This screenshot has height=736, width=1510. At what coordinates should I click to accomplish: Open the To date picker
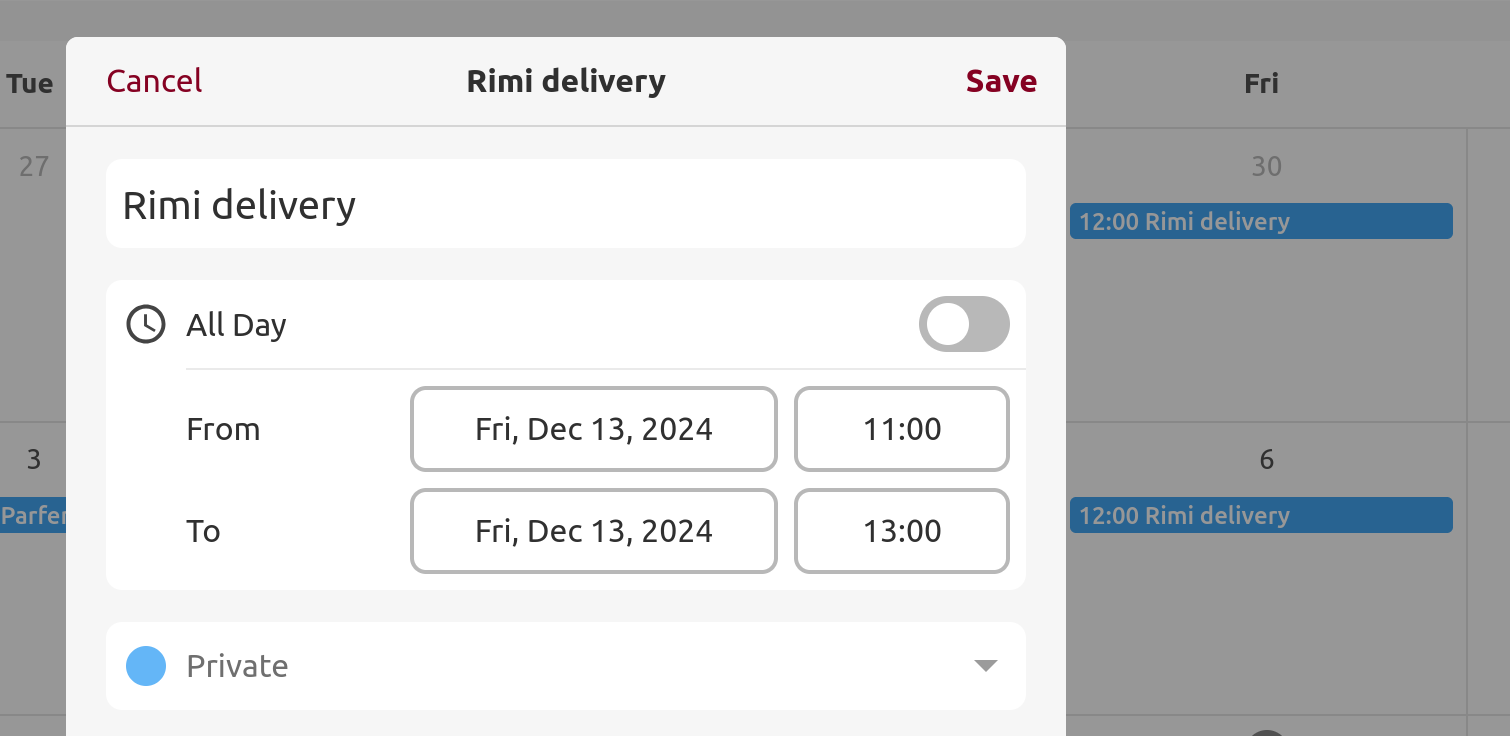click(x=593, y=531)
